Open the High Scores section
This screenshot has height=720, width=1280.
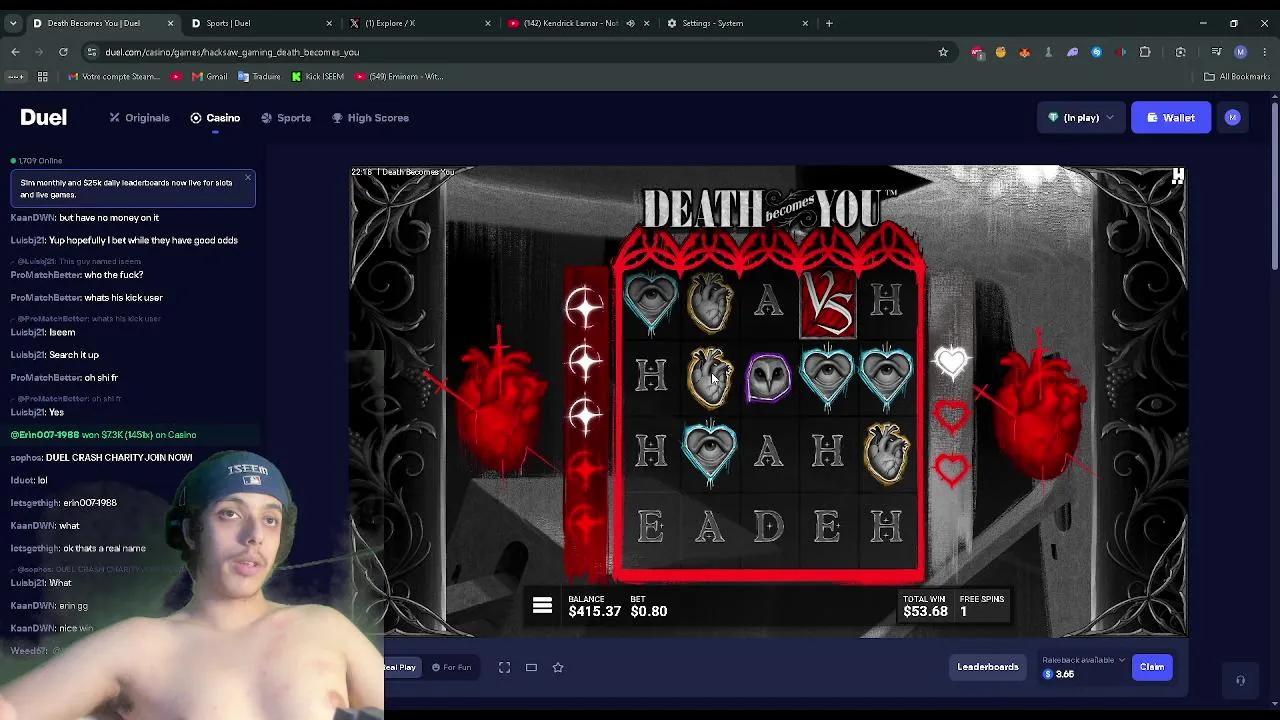pyautogui.click(x=370, y=118)
